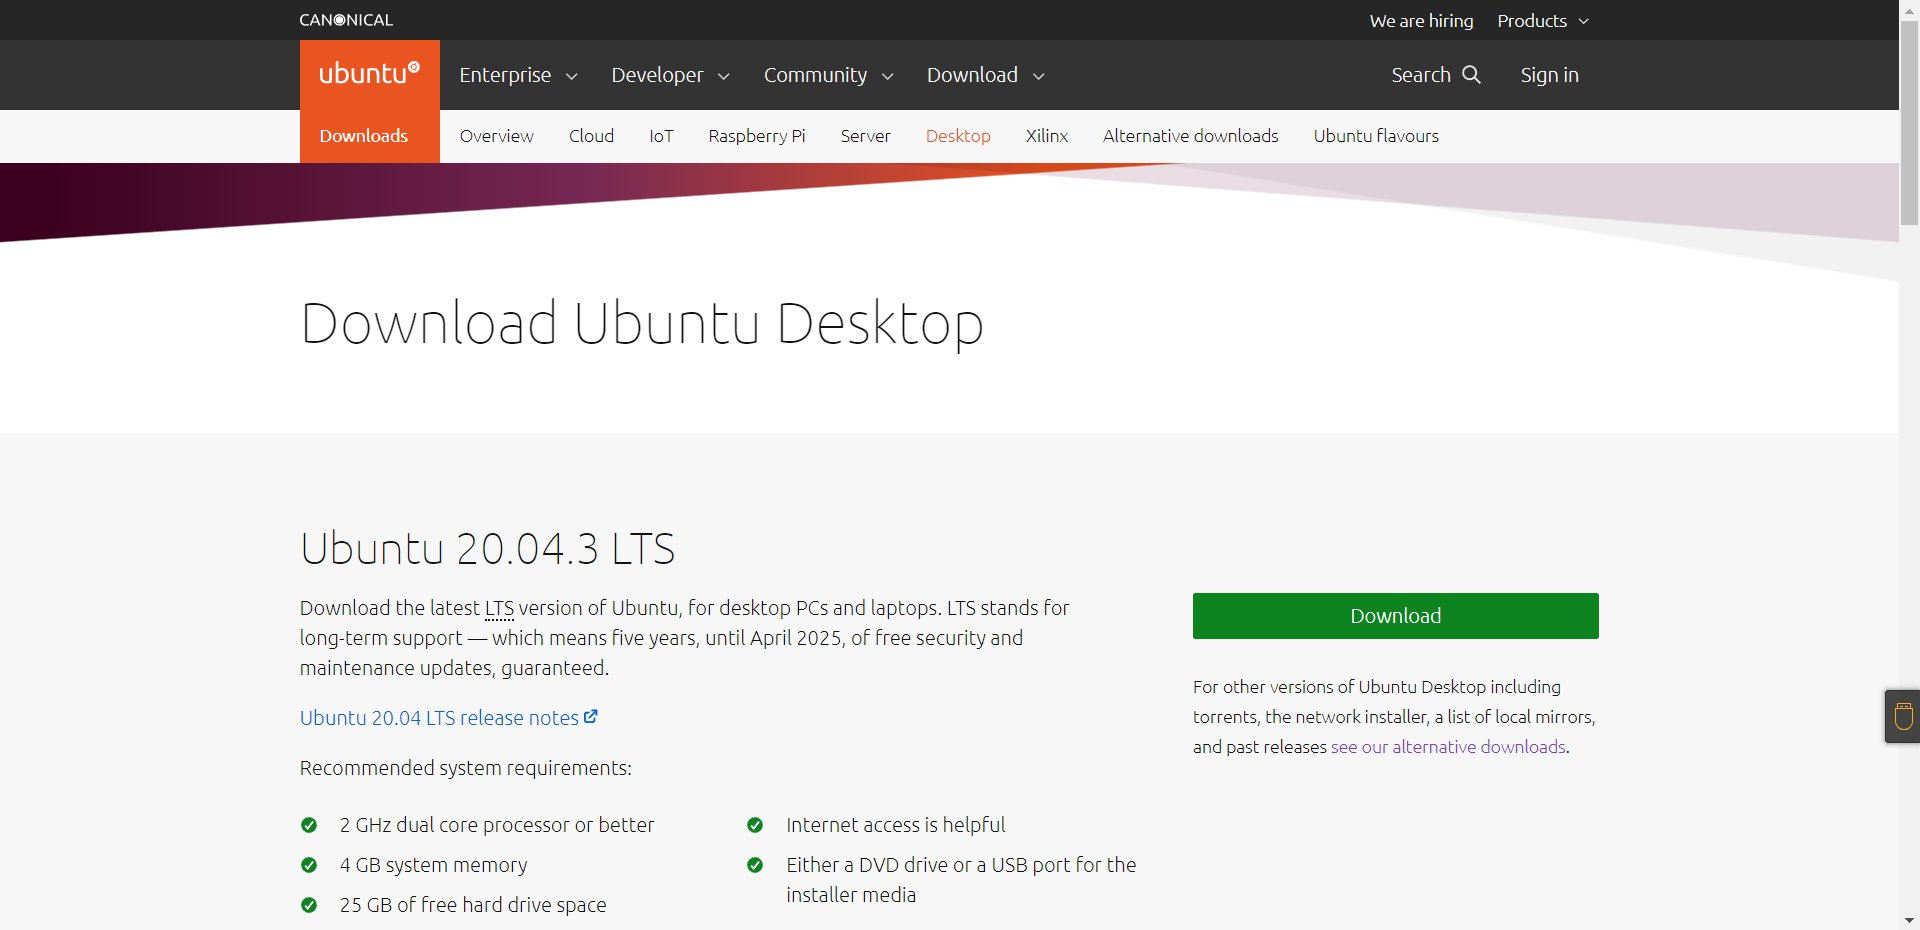Screen dimensions: 1920x930
Task: Go to the IoT tab
Action: point(661,136)
